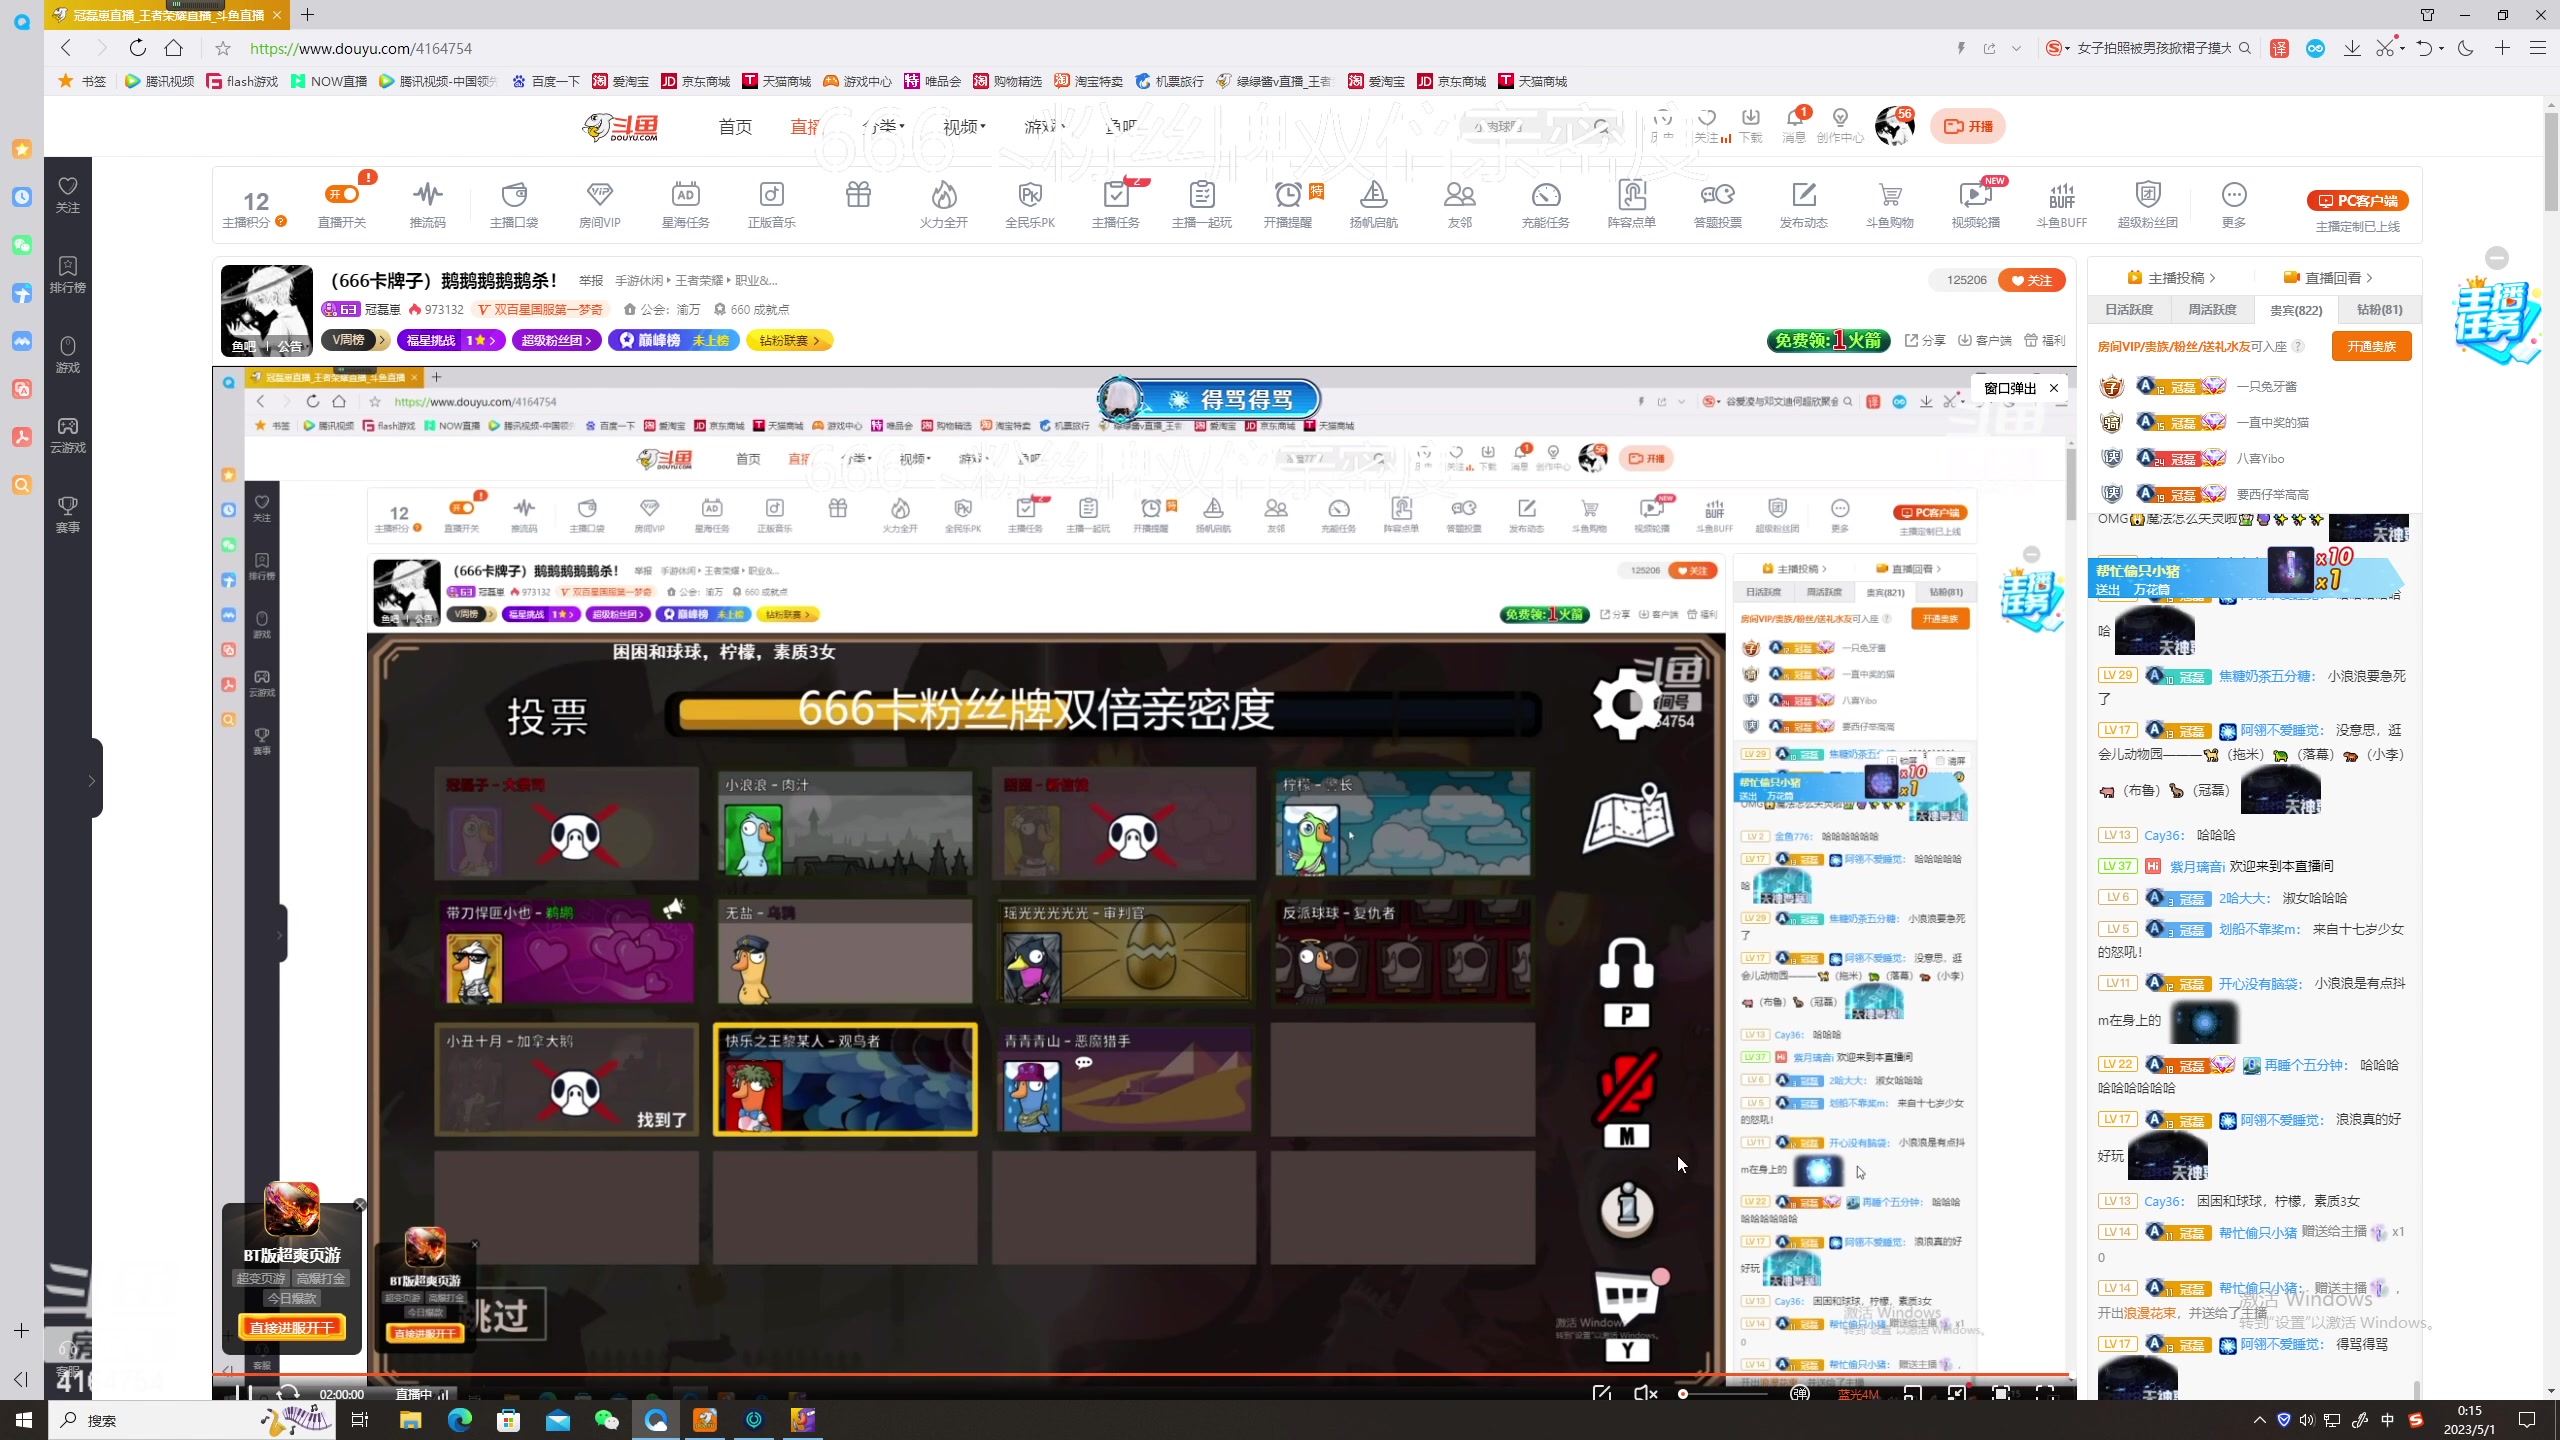Open 全民乐PK shield icon
The image size is (2560, 1440).
point(1030,194)
